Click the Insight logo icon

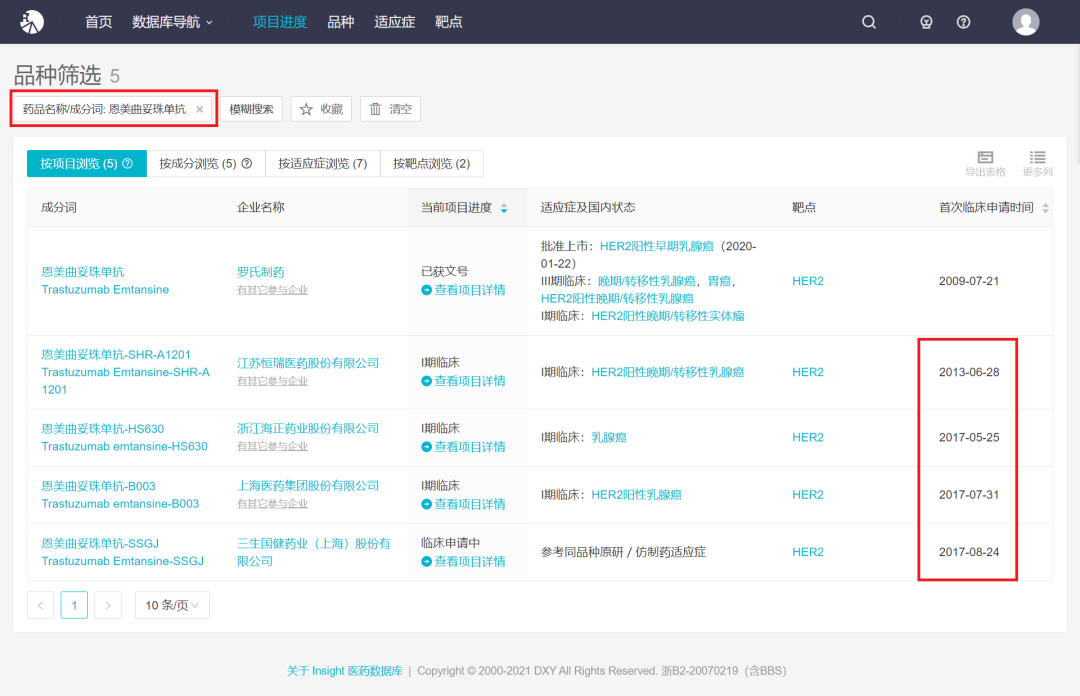(x=32, y=22)
